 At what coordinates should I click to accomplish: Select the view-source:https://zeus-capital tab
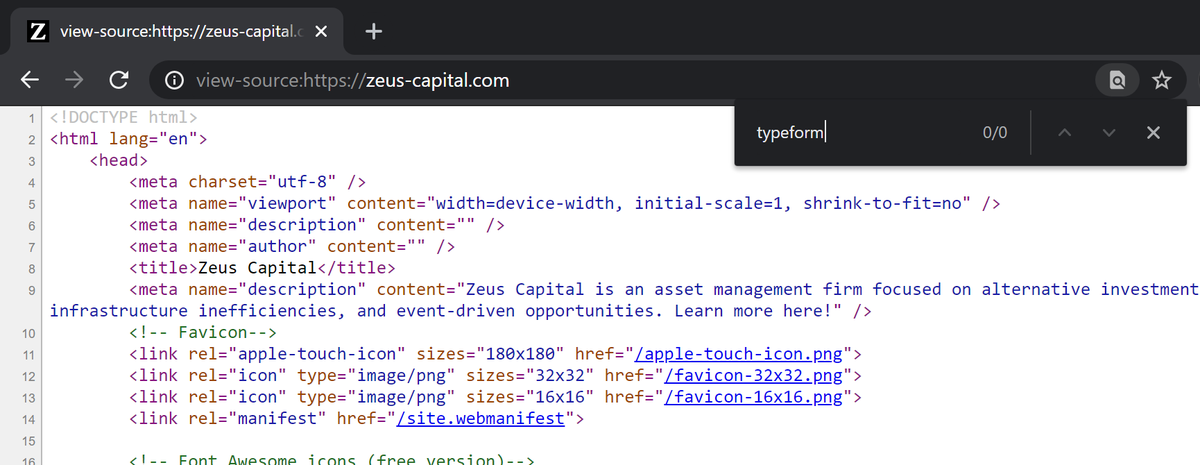176,31
